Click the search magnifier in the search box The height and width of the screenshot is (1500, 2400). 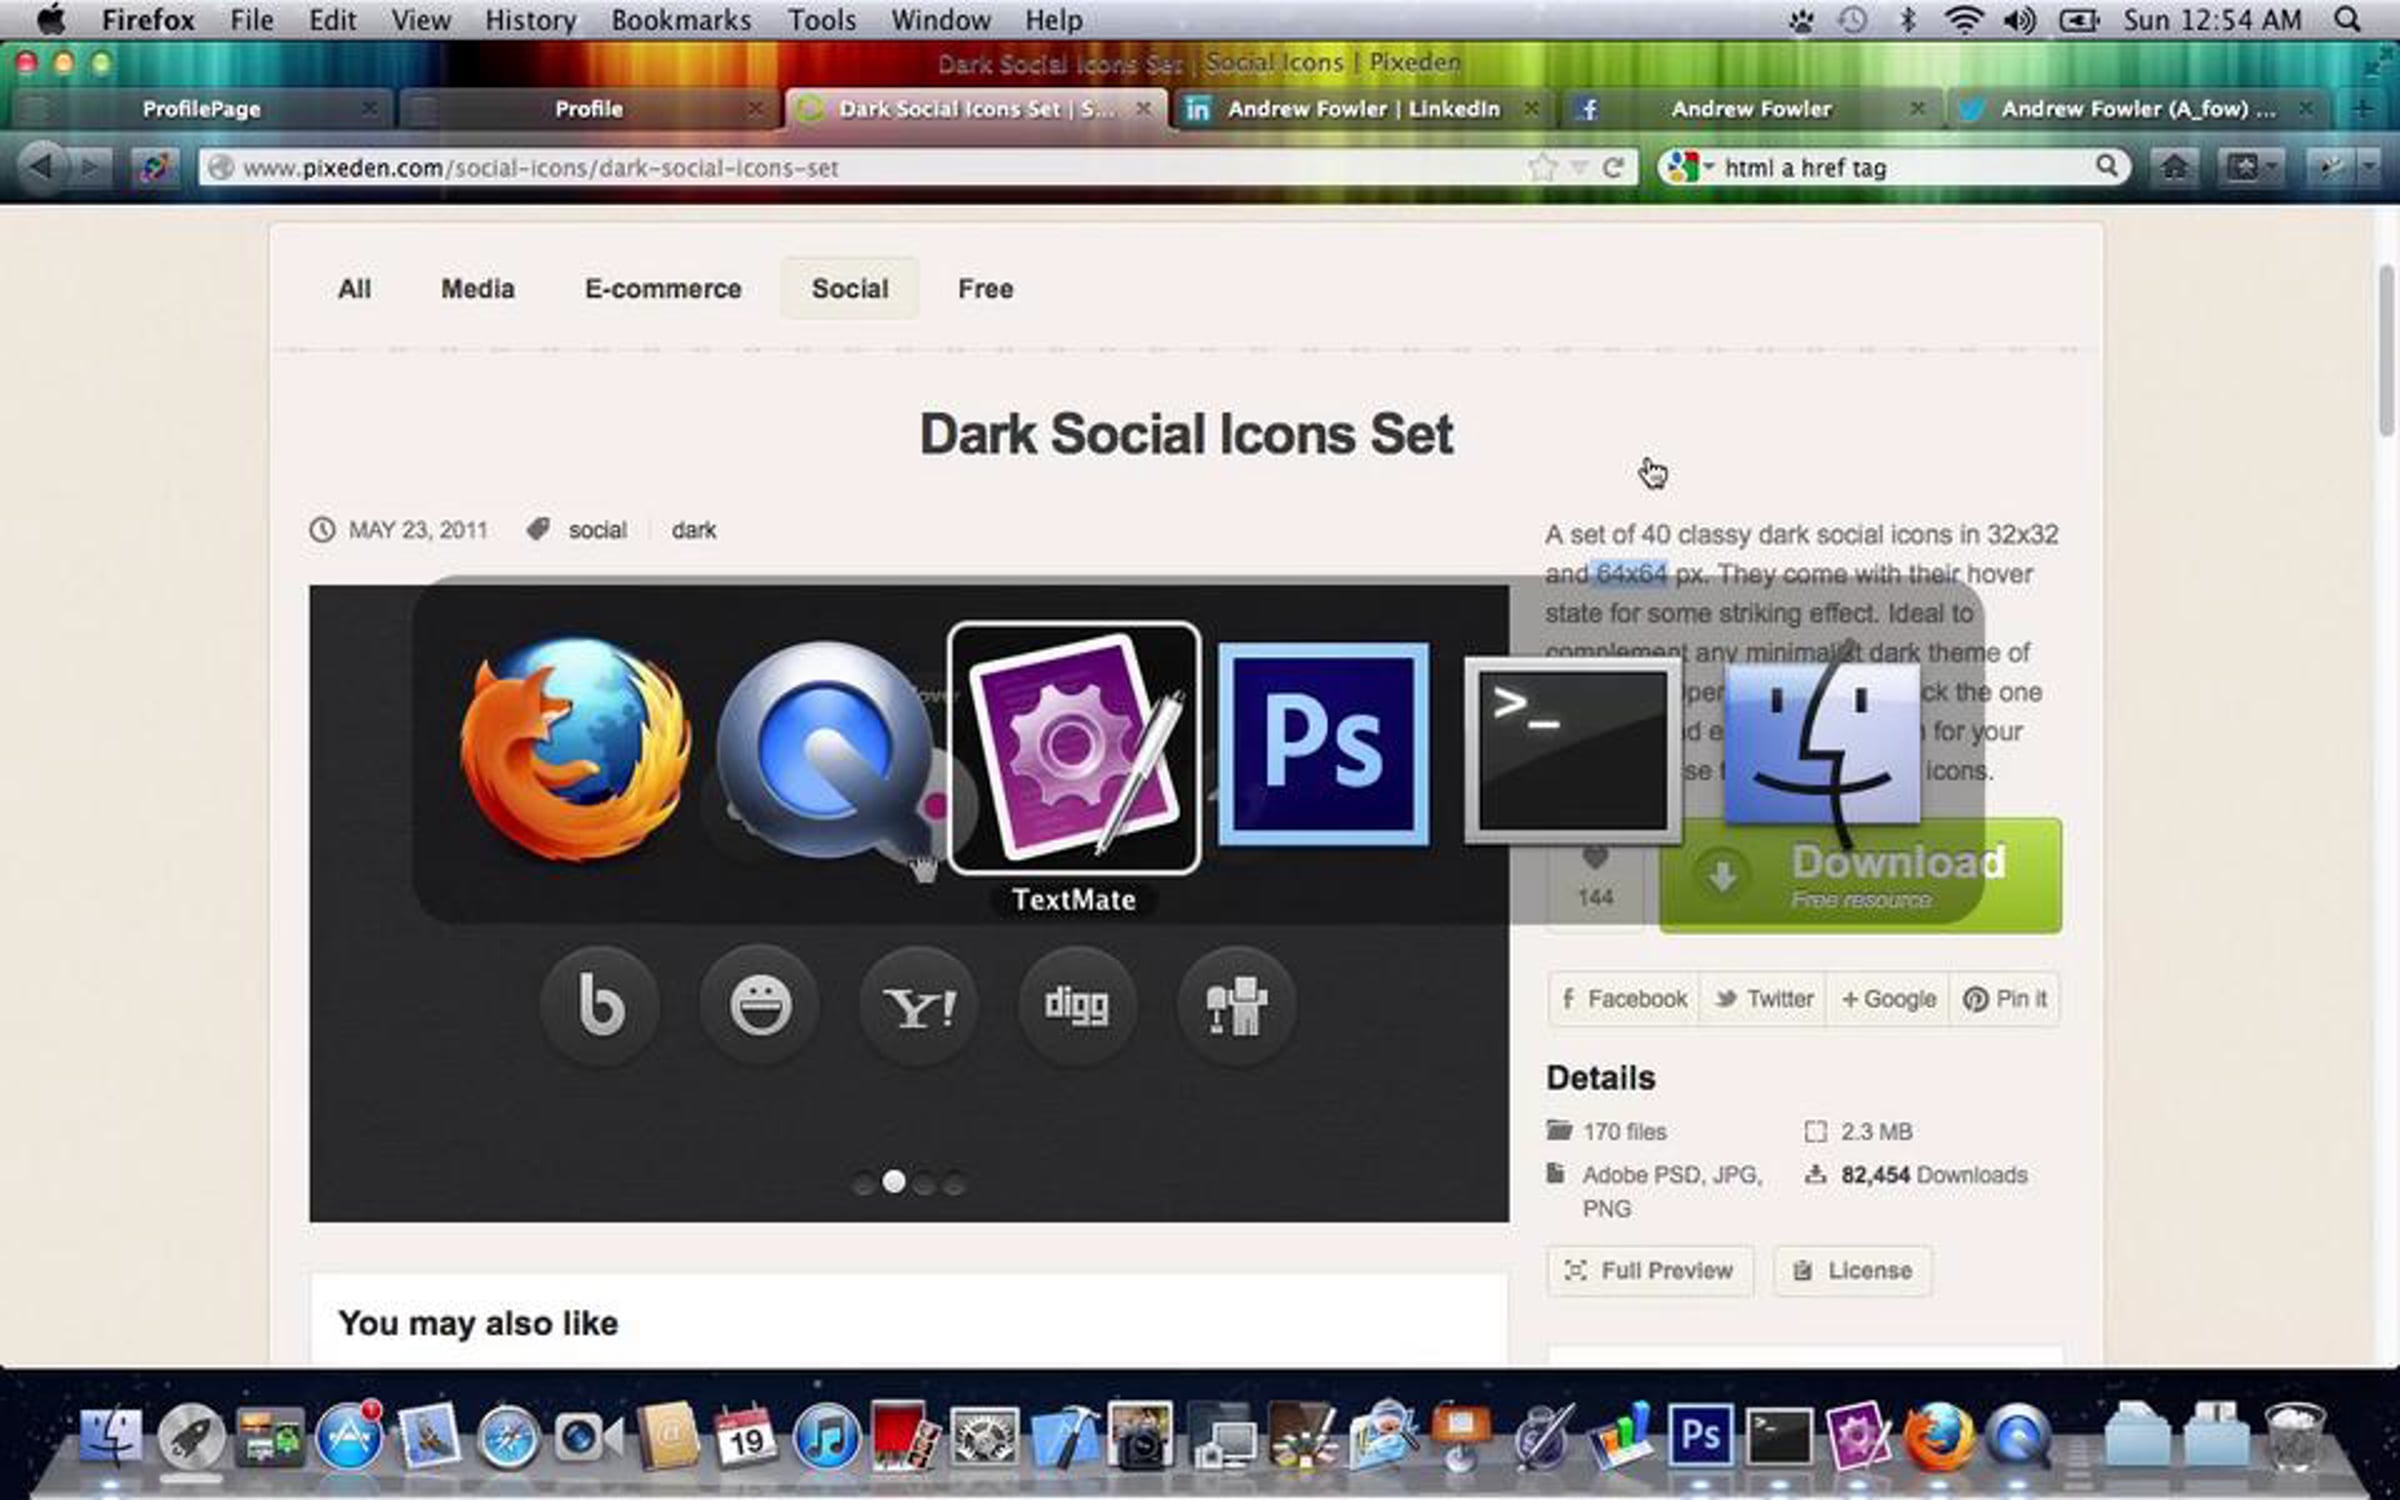pyautogui.click(x=2106, y=166)
